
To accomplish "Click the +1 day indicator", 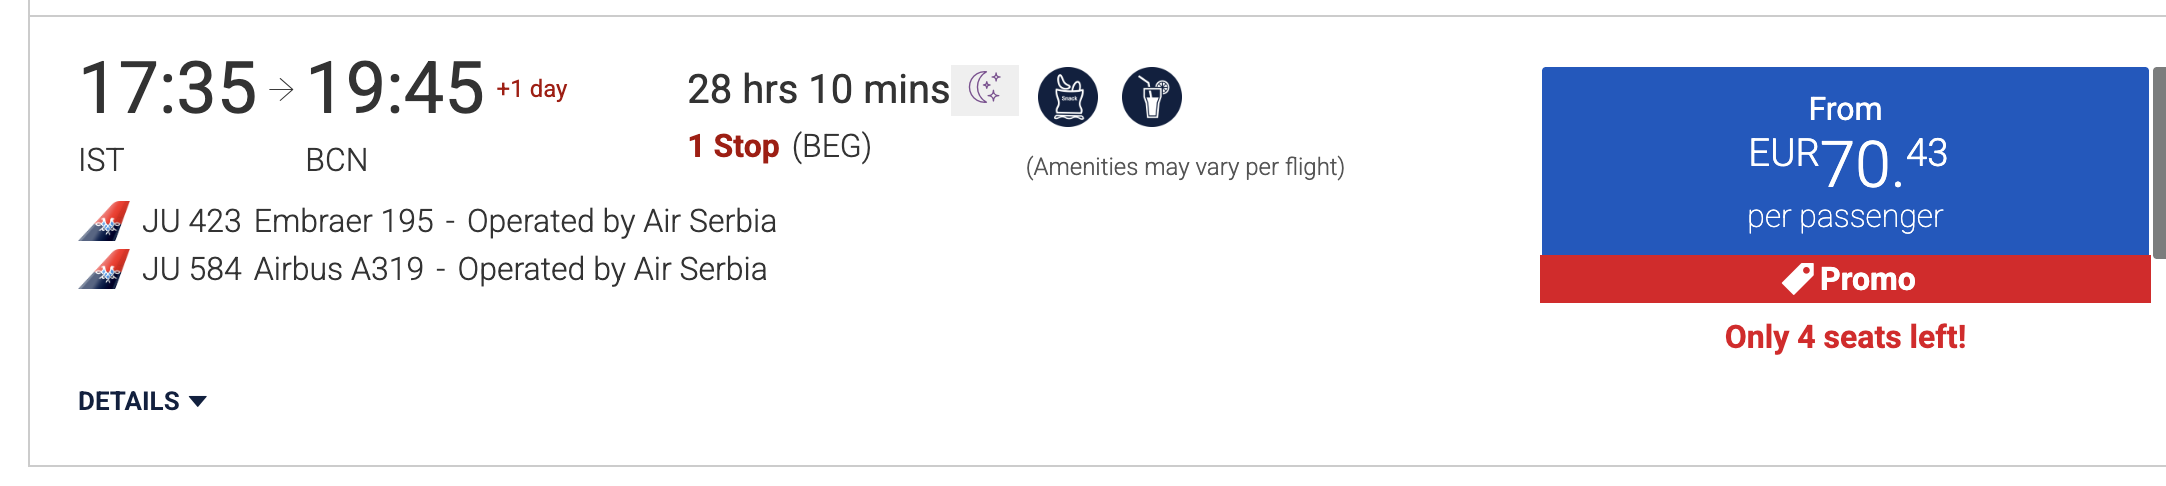I will click(532, 89).
